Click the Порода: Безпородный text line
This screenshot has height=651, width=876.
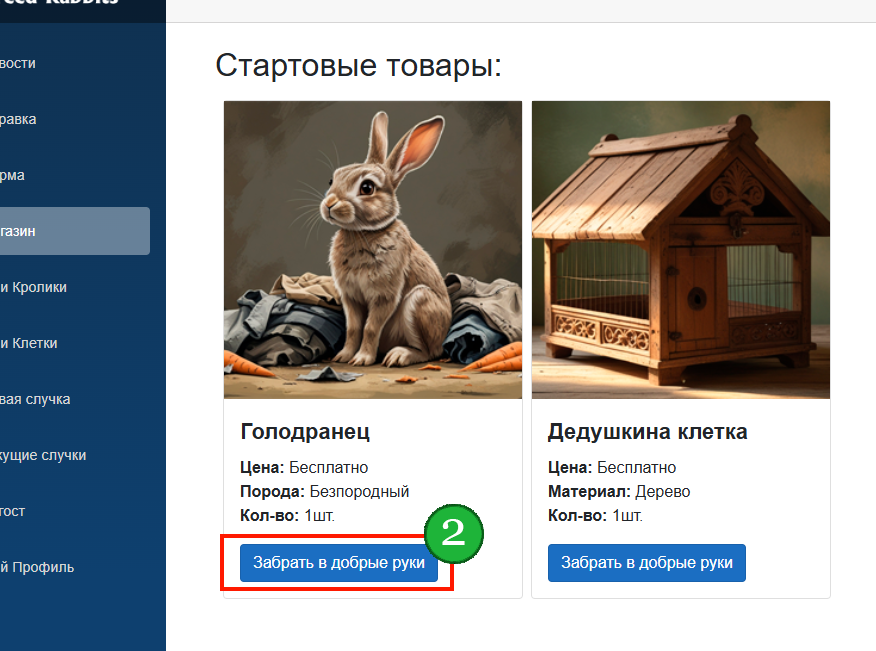[x=325, y=491]
